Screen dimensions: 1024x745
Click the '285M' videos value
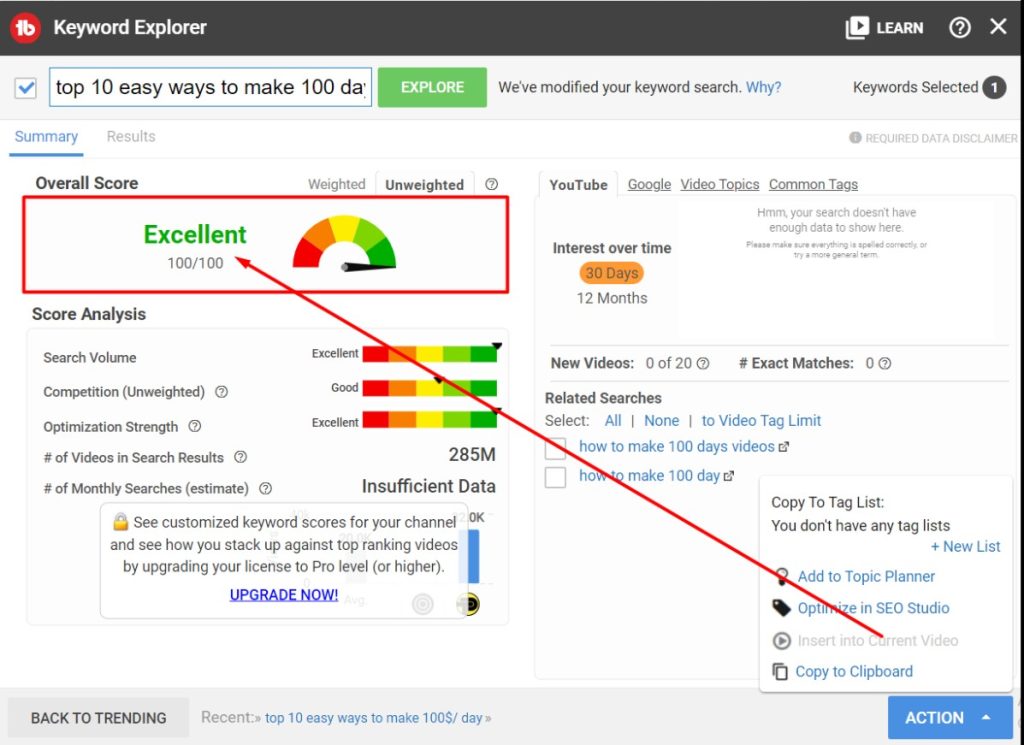pyautogui.click(x=472, y=454)
